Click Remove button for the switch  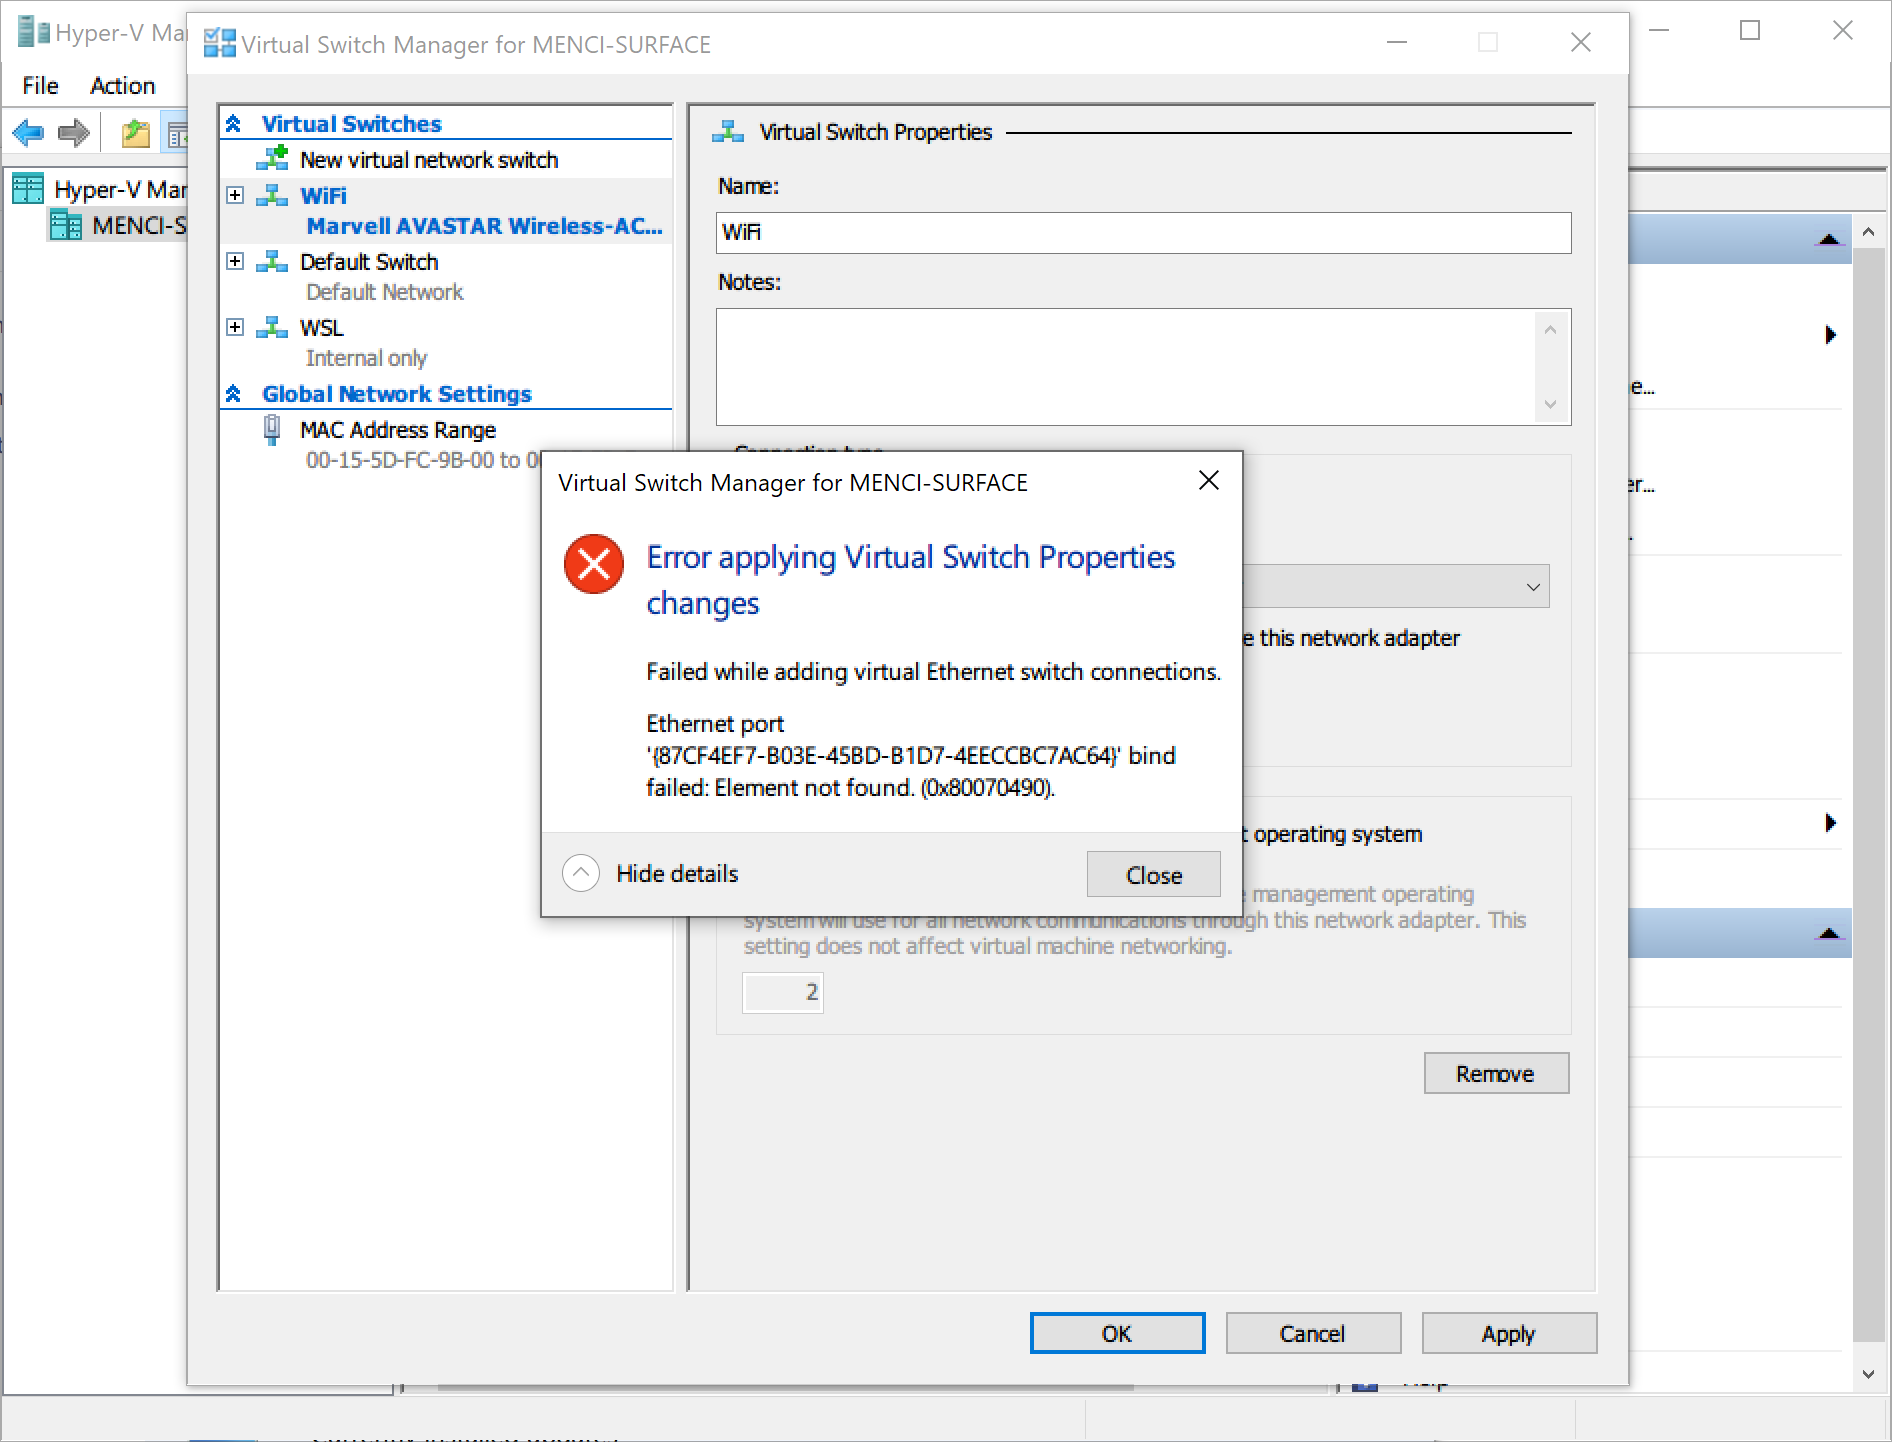pyautogui.click(x=1496, y=1073)
